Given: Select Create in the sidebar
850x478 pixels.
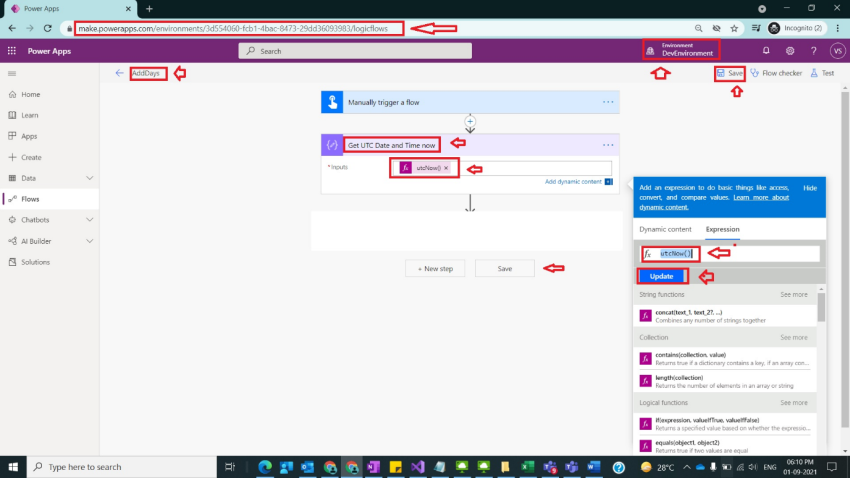Looking at the screenshot, I should pyautogui.click(x=31, y=157).
